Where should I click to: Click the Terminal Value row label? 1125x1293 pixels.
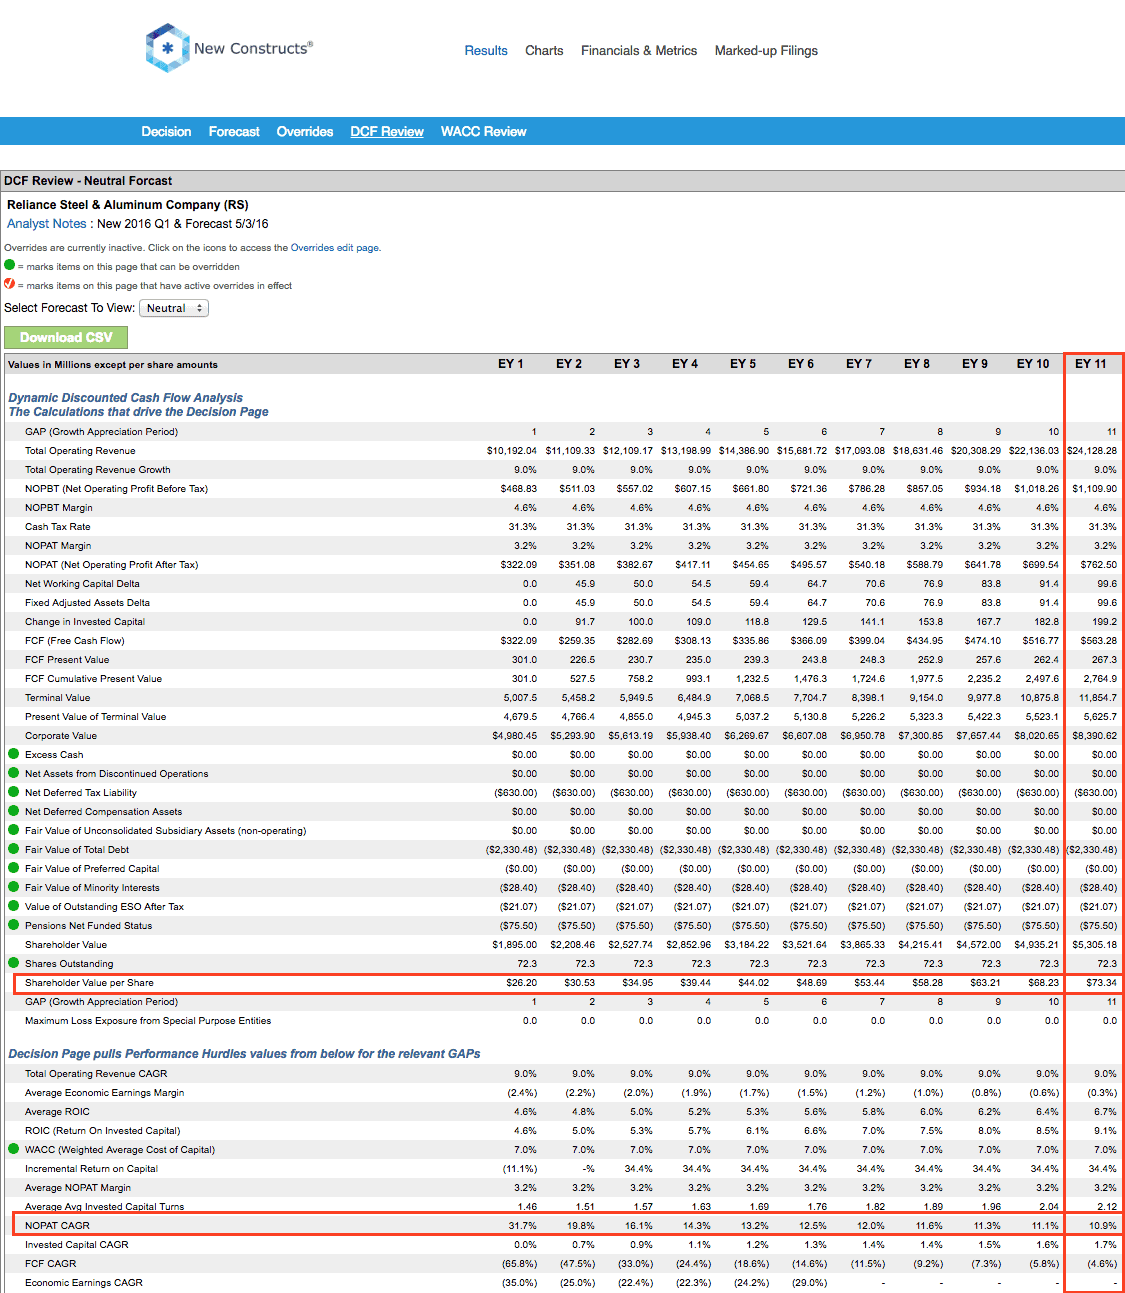(x=58, y=697)
